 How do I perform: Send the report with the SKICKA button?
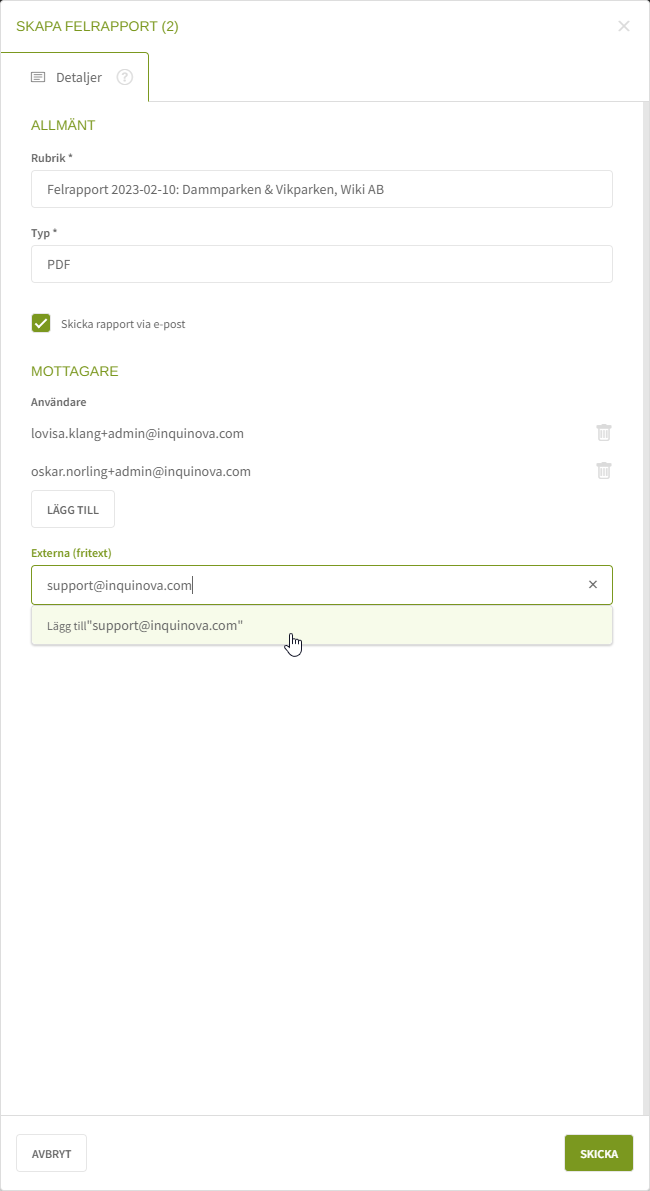pos(599,1153)
